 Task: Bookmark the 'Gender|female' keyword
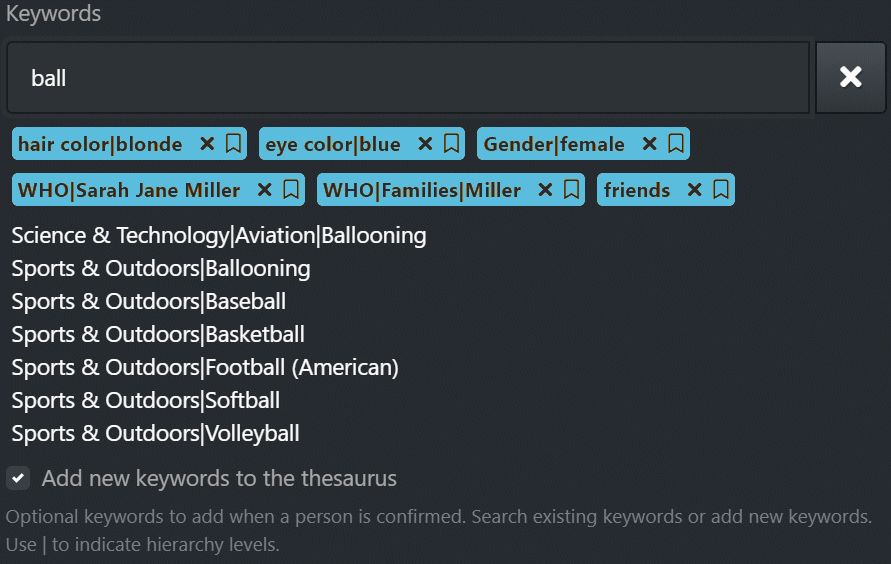tap(676, 144)
